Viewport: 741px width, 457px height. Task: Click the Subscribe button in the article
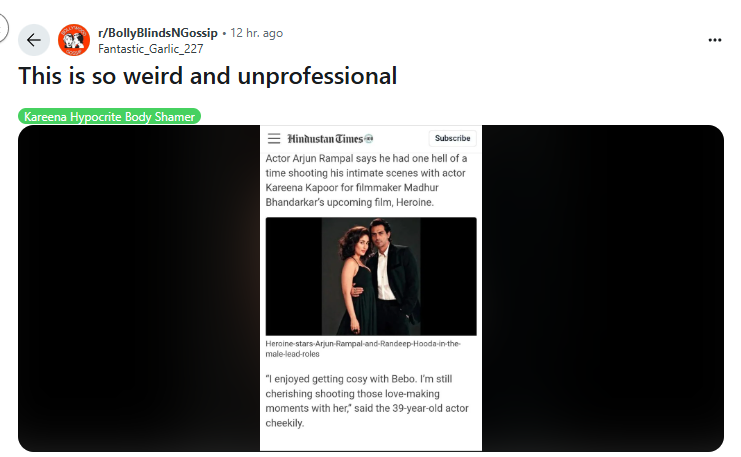coord(452,138)
